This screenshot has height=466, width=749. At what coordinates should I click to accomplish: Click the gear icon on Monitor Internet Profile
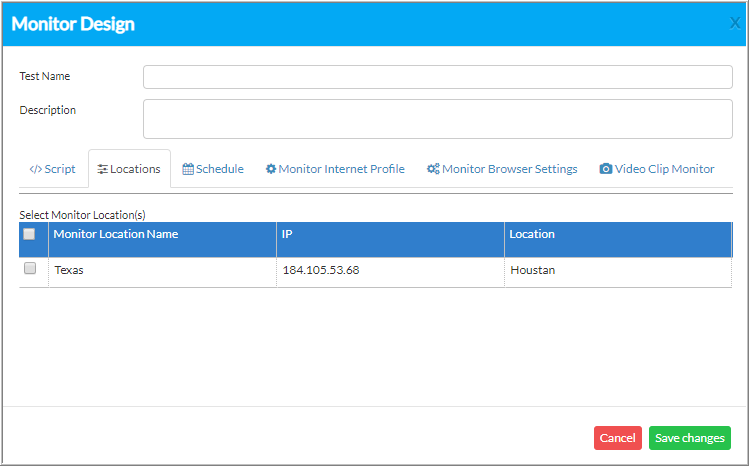tap(271, 169)
